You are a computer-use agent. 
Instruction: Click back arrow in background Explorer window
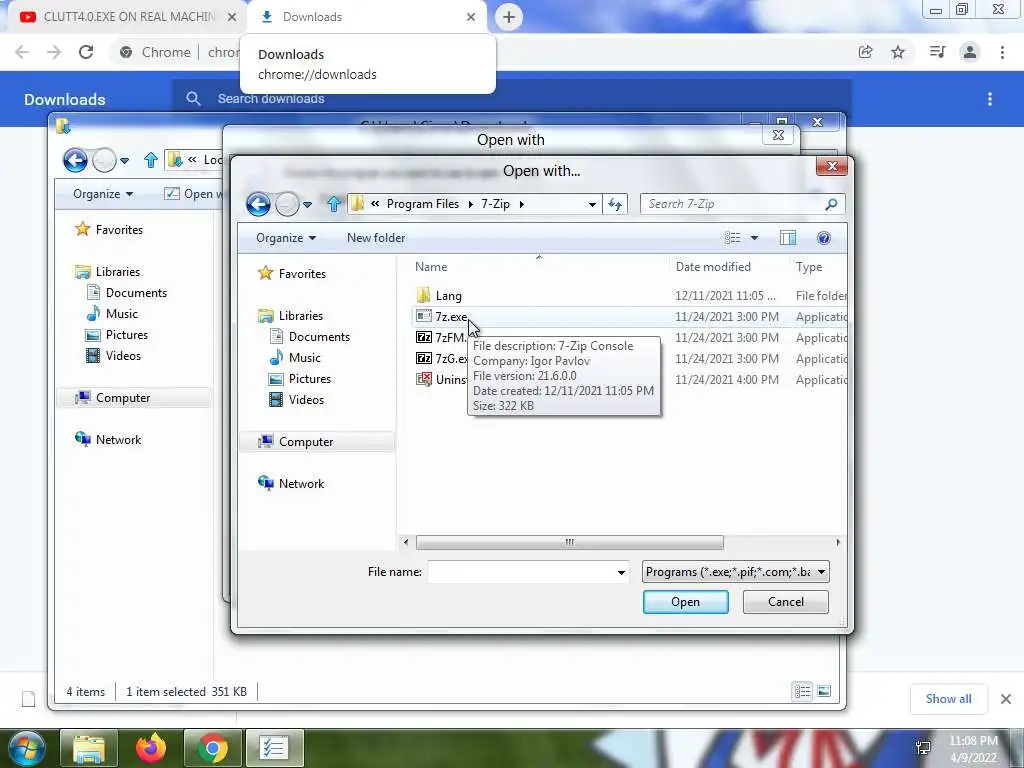pos(75,160)
